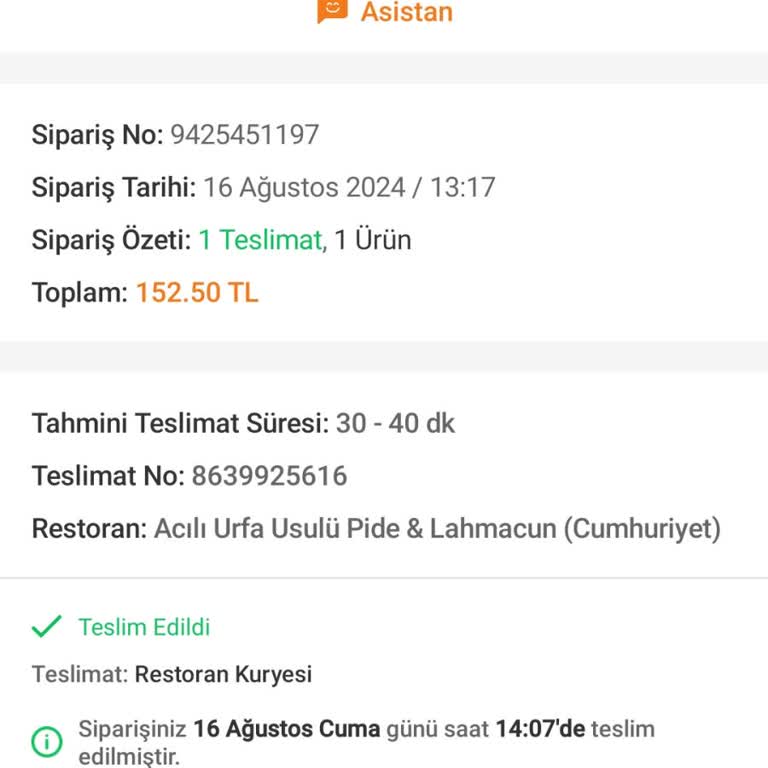Tap the "Restoran Kuryesi" delivery type
The image size is (768, 768).
223,674
